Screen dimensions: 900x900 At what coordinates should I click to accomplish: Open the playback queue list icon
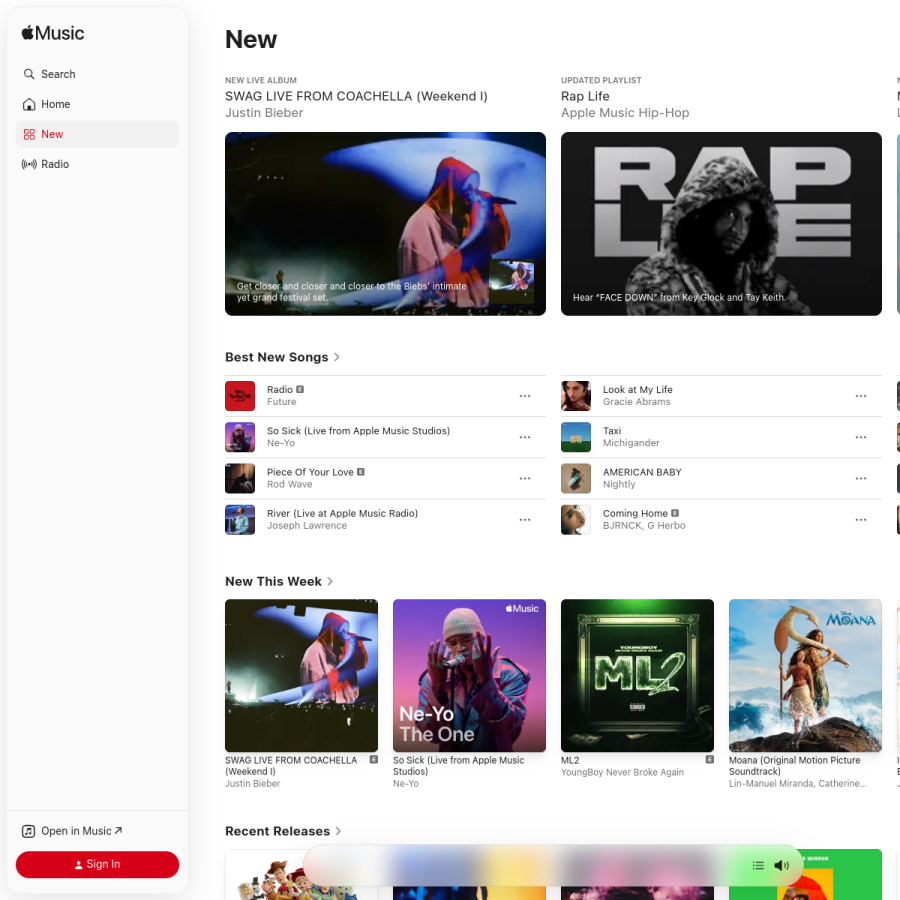[x=758, y=865]
